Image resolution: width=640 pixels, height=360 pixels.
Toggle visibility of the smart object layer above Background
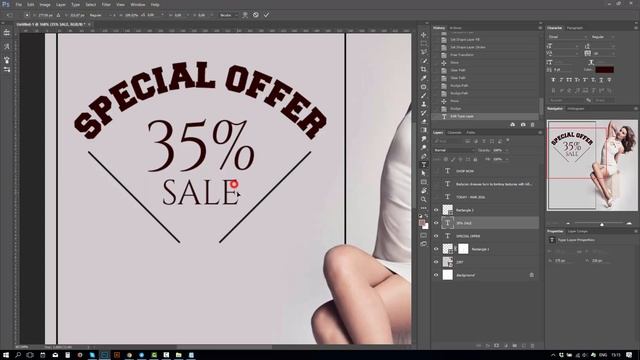(436, 262)
